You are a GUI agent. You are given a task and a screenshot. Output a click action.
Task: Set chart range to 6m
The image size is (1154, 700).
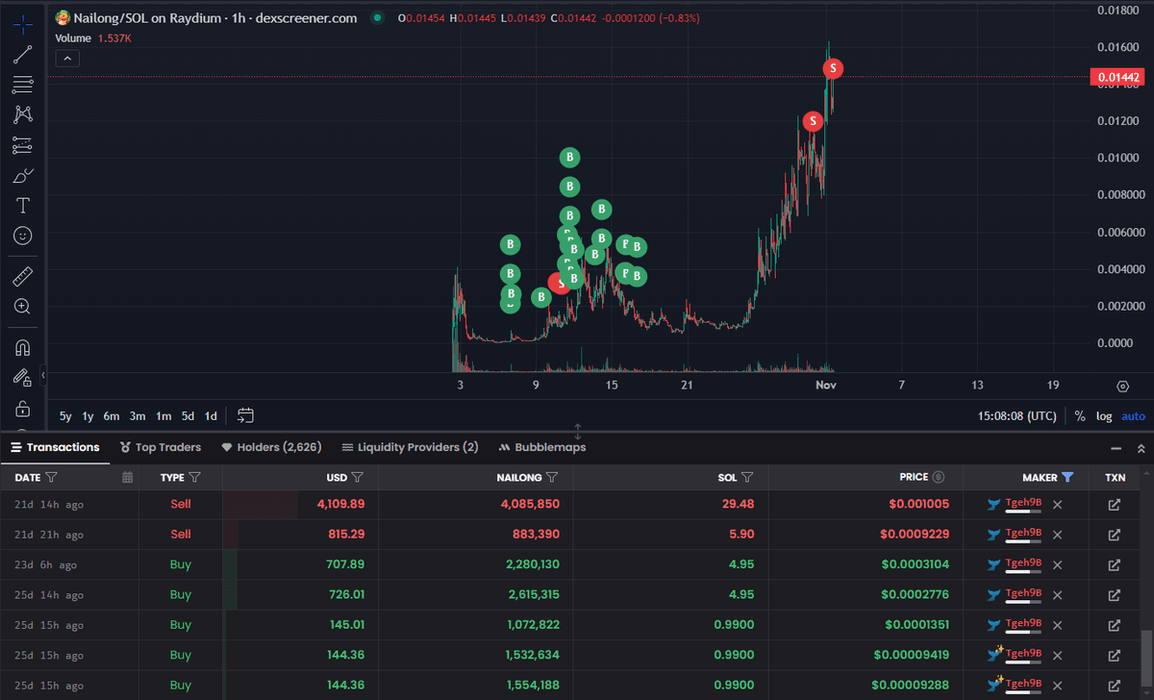111,416
